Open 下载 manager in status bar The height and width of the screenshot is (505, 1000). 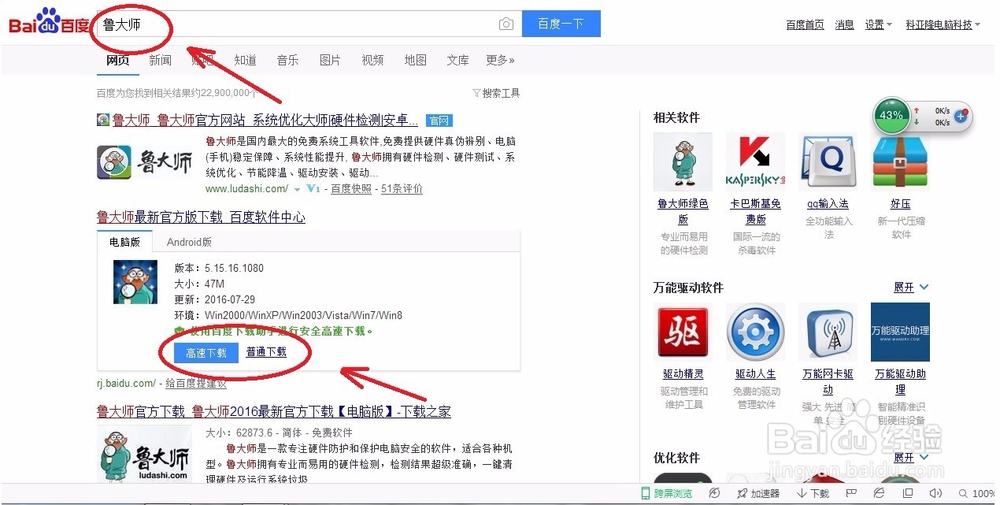point(813,494)
